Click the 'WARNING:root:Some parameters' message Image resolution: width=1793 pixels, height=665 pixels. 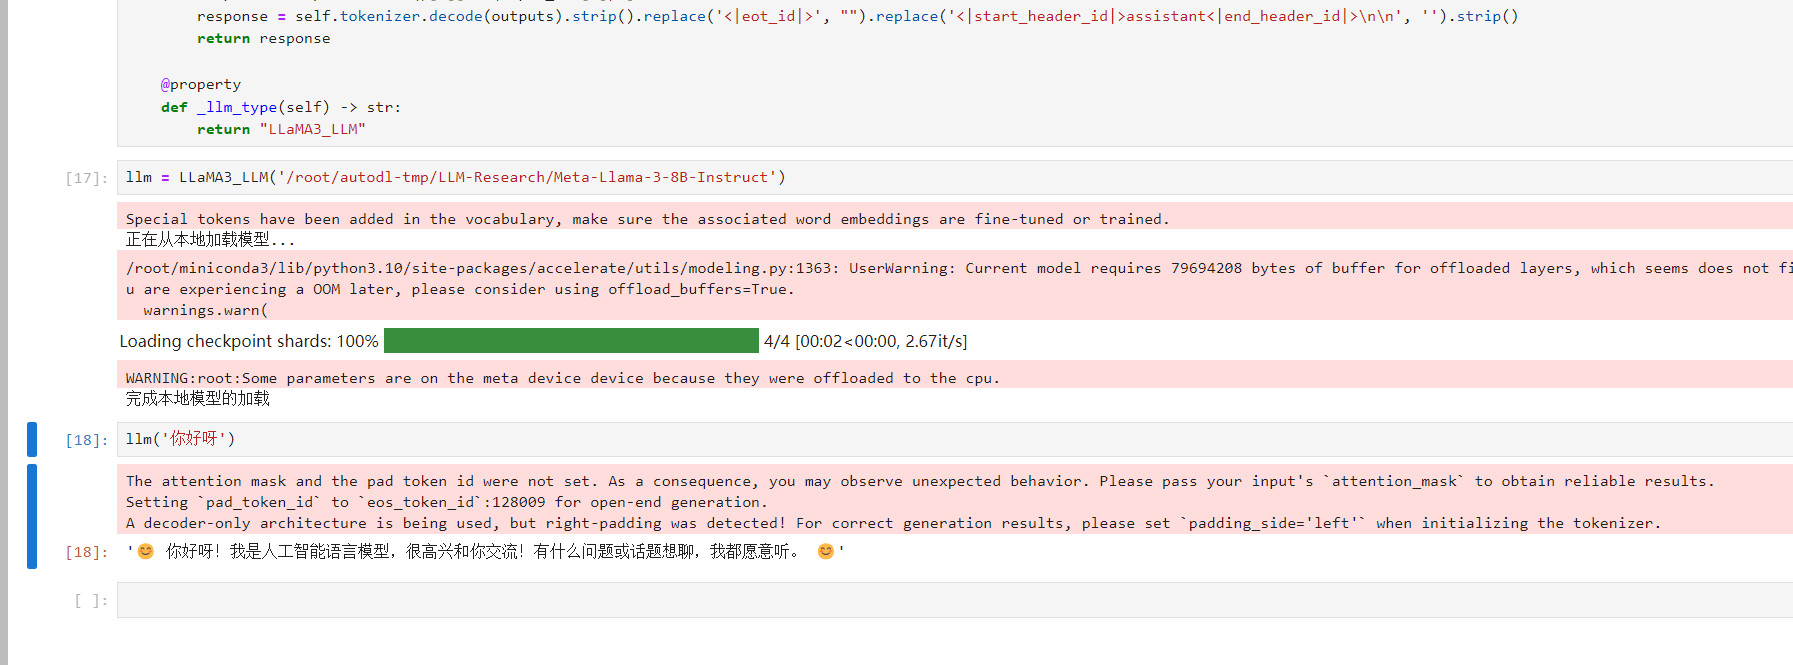(x=562, y=378)
